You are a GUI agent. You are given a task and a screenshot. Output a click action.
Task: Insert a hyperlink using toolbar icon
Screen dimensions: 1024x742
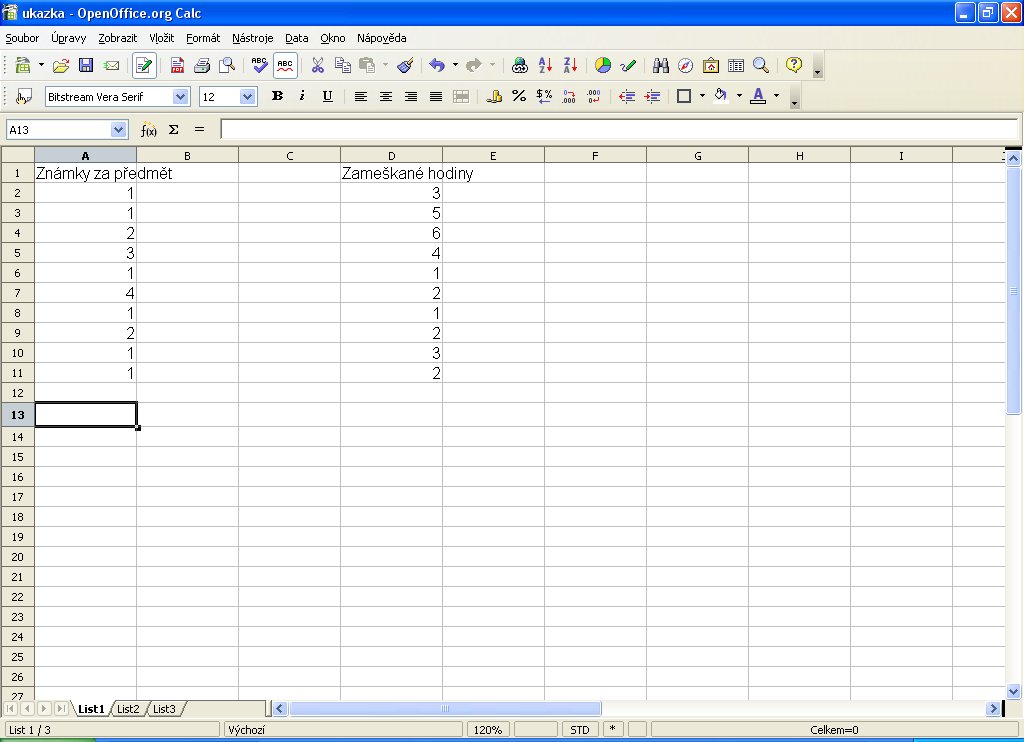[520, 65]
